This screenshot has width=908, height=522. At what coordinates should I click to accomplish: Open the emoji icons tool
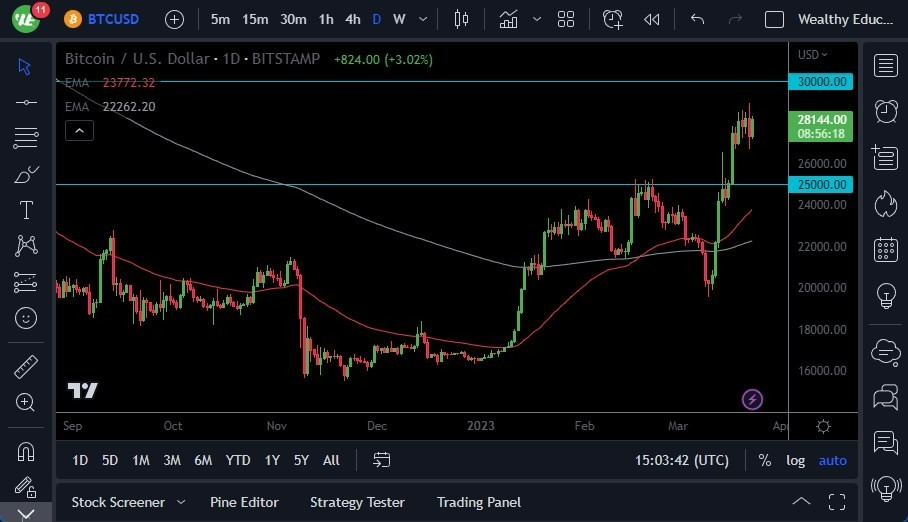(25, 318)
